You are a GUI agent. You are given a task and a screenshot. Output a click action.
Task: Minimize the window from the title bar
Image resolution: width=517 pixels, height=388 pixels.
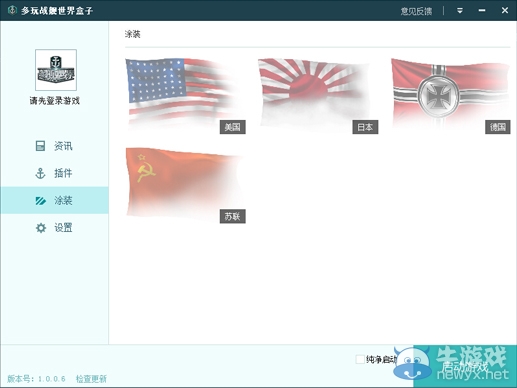point(482,11)
